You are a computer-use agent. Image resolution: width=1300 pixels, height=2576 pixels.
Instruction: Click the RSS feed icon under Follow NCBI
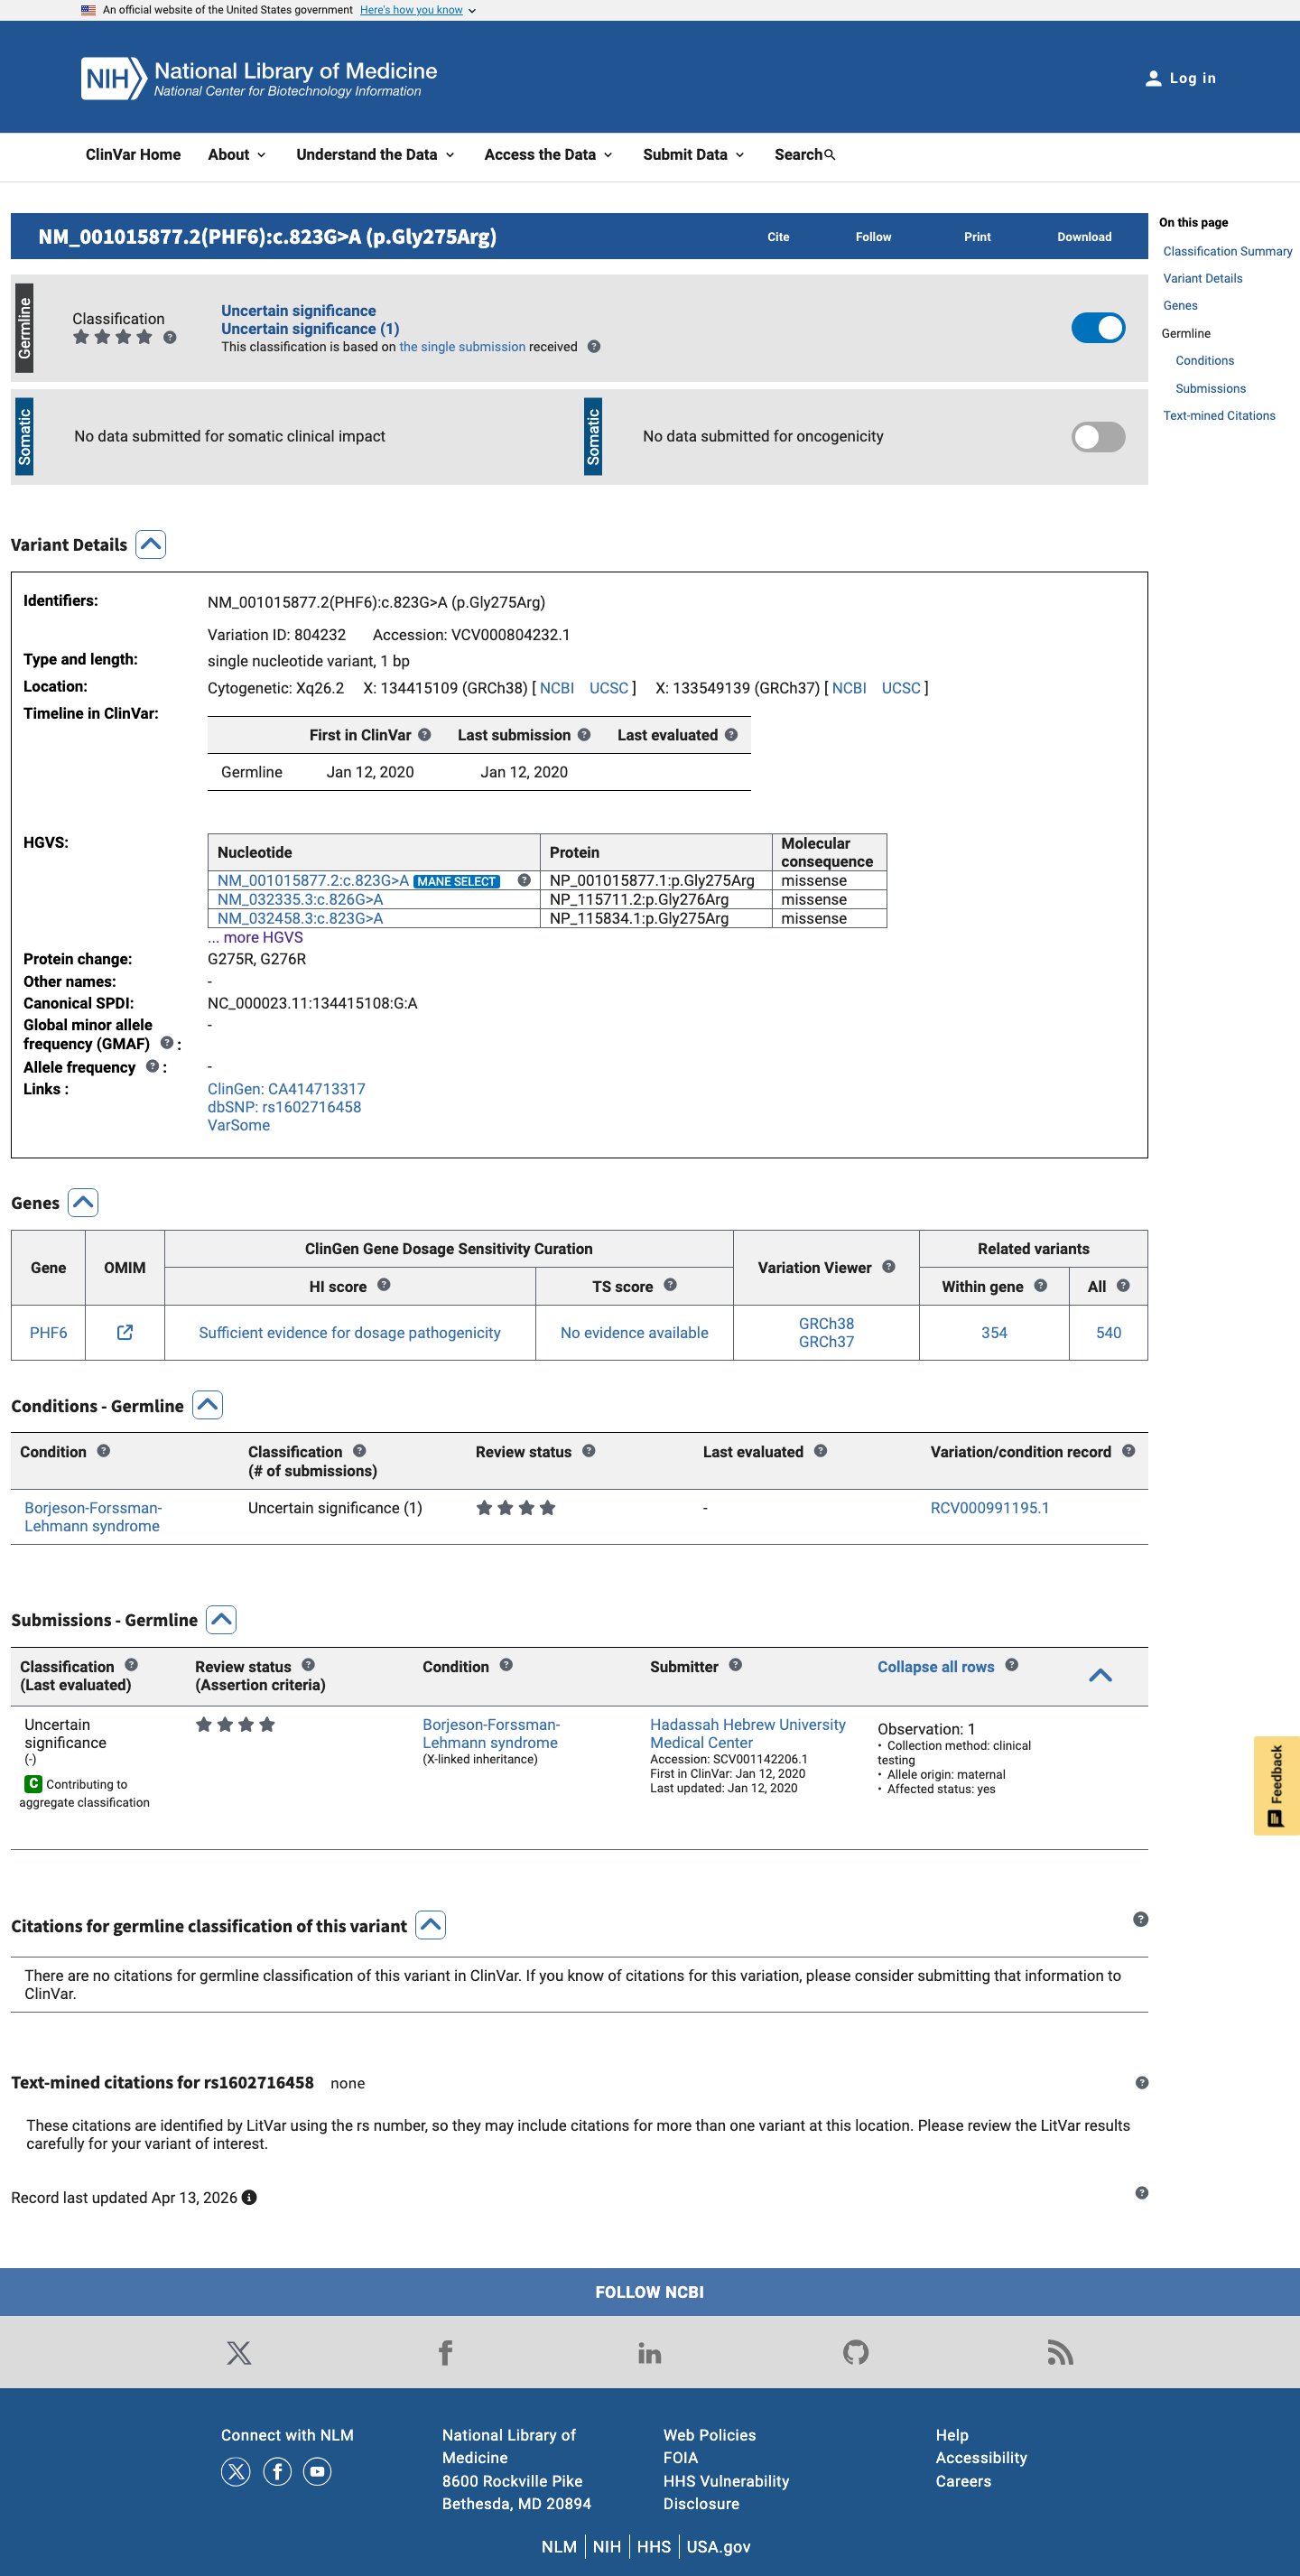tap(1061, 2353)
